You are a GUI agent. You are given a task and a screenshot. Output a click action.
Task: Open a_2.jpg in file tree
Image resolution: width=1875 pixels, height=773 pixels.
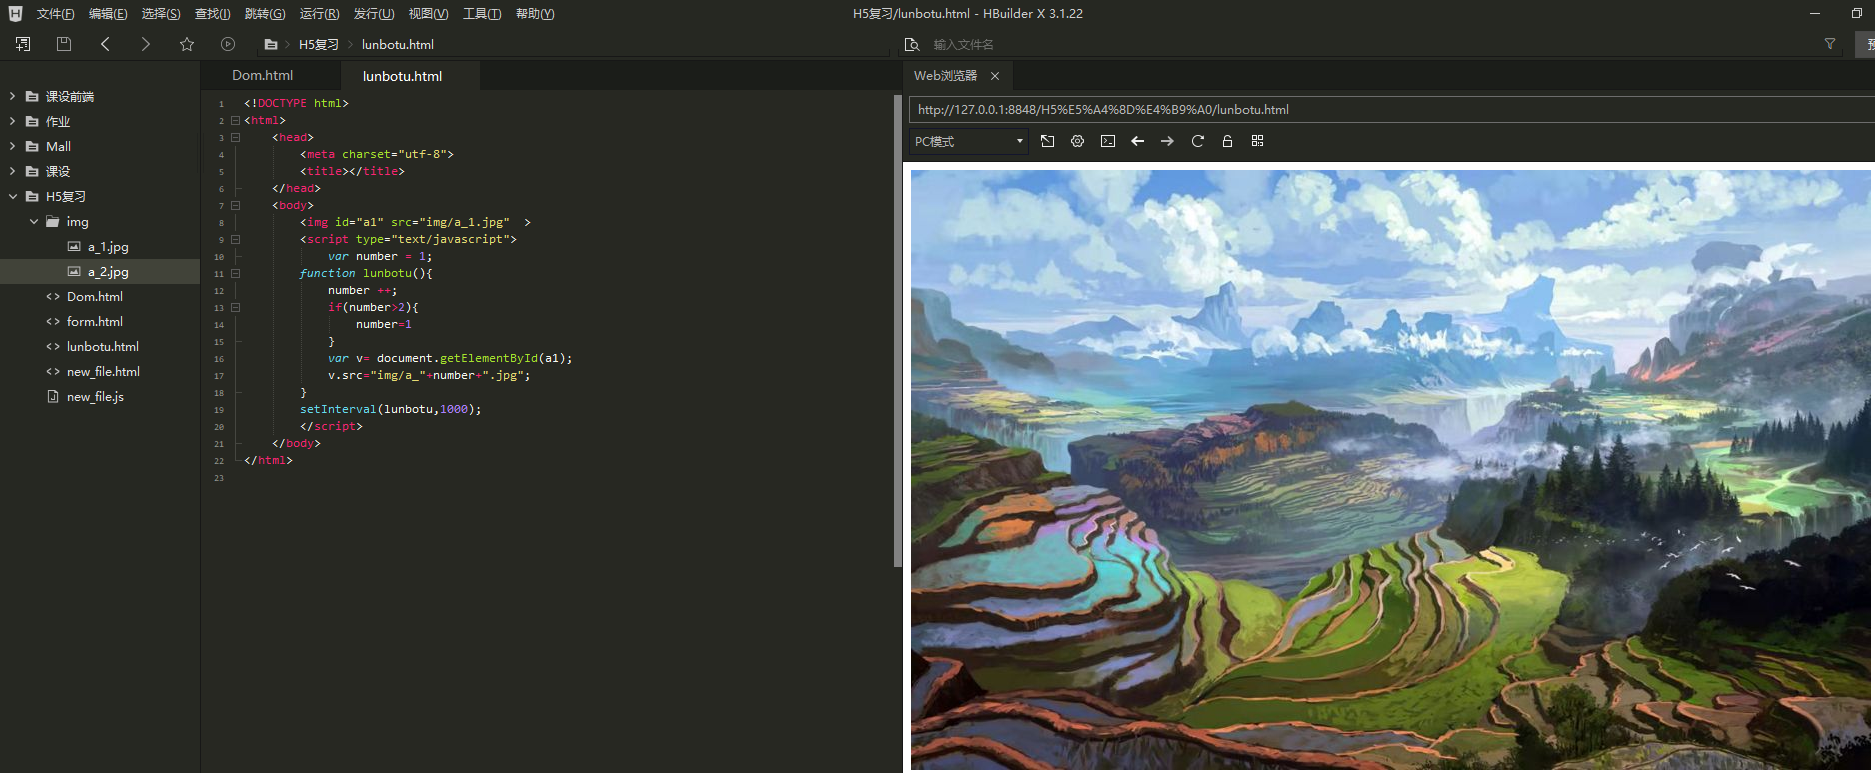tap(100, 271)
